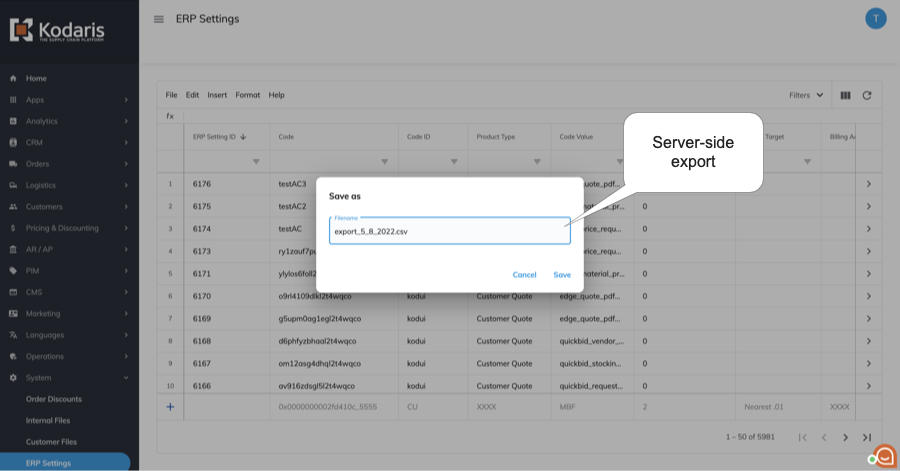Select cell 6169 in ERP Setting ID
Viewport: 900px width, 471px height.
pyautogui.click(x=227, y=318)
